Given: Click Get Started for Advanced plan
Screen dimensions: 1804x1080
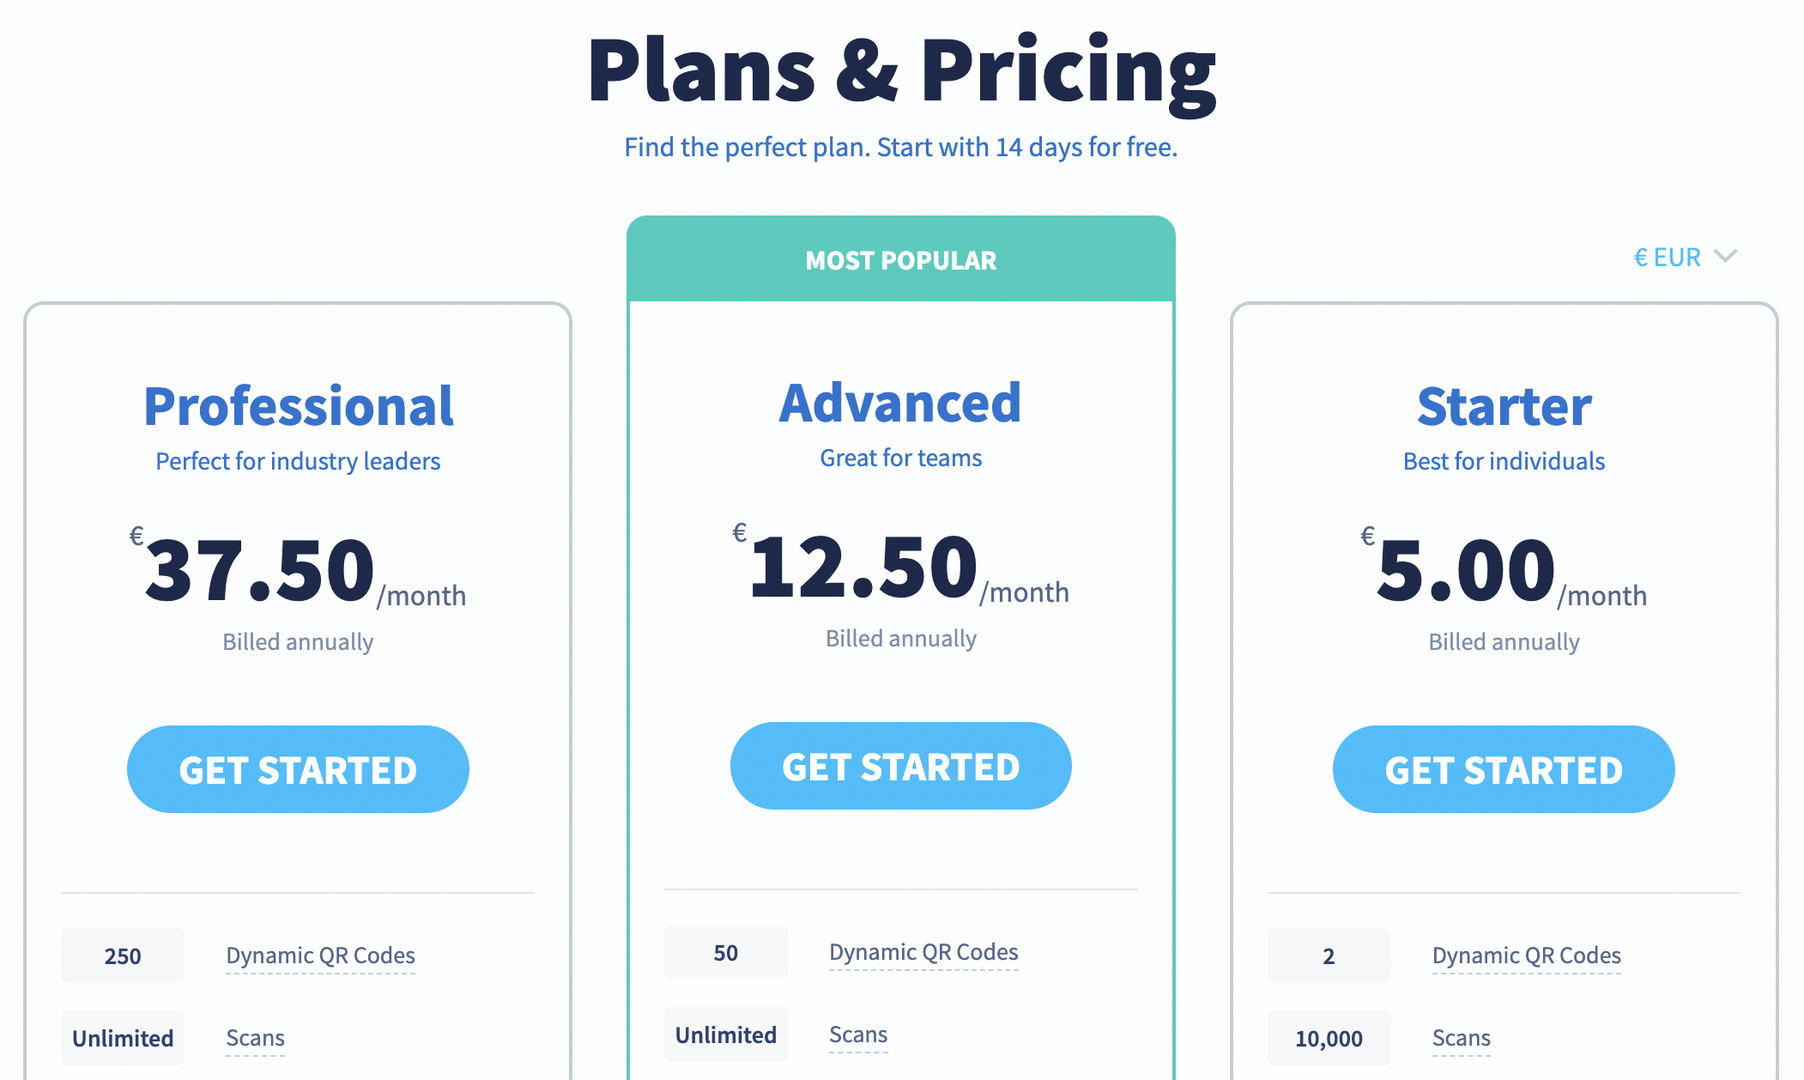Looking at the screenshot, I should point(900,766).
